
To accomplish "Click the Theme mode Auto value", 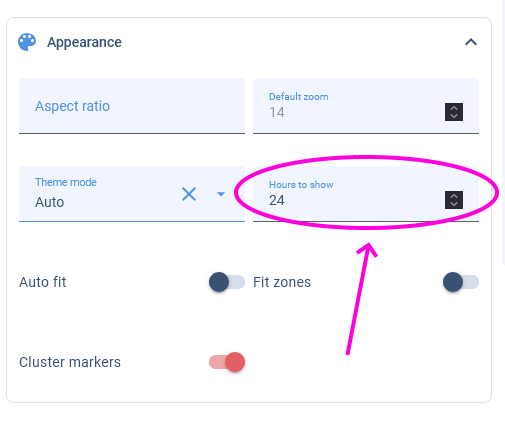I will 50,202.
